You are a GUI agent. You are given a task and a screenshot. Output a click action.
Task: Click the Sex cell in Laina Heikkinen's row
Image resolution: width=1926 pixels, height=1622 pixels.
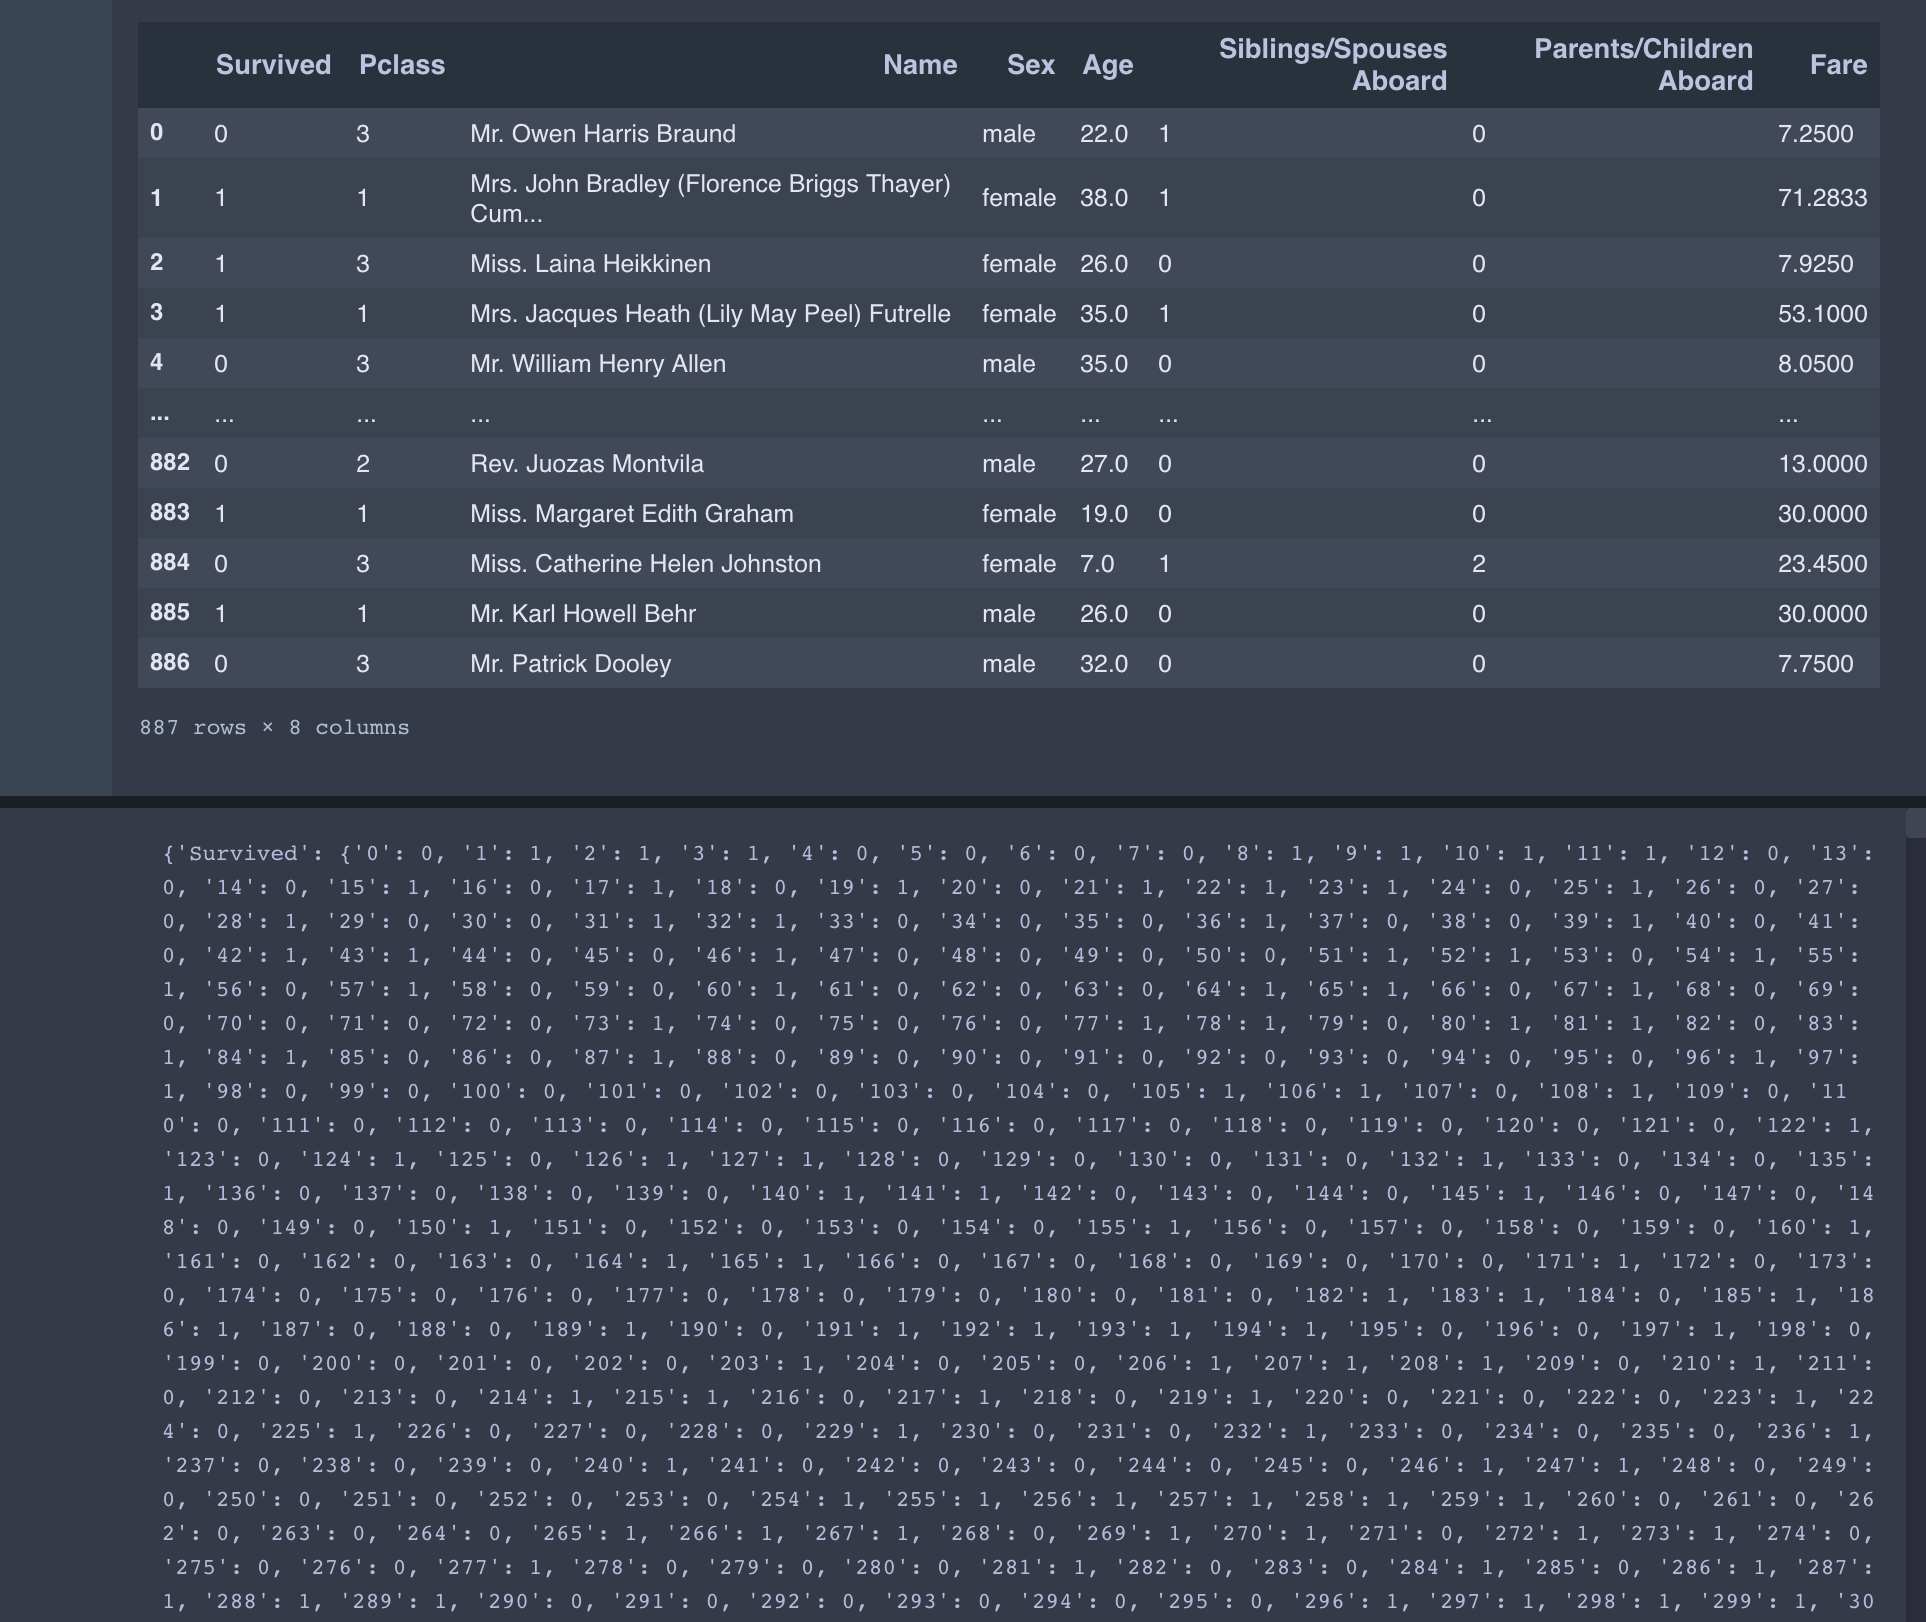(1019, 264)
